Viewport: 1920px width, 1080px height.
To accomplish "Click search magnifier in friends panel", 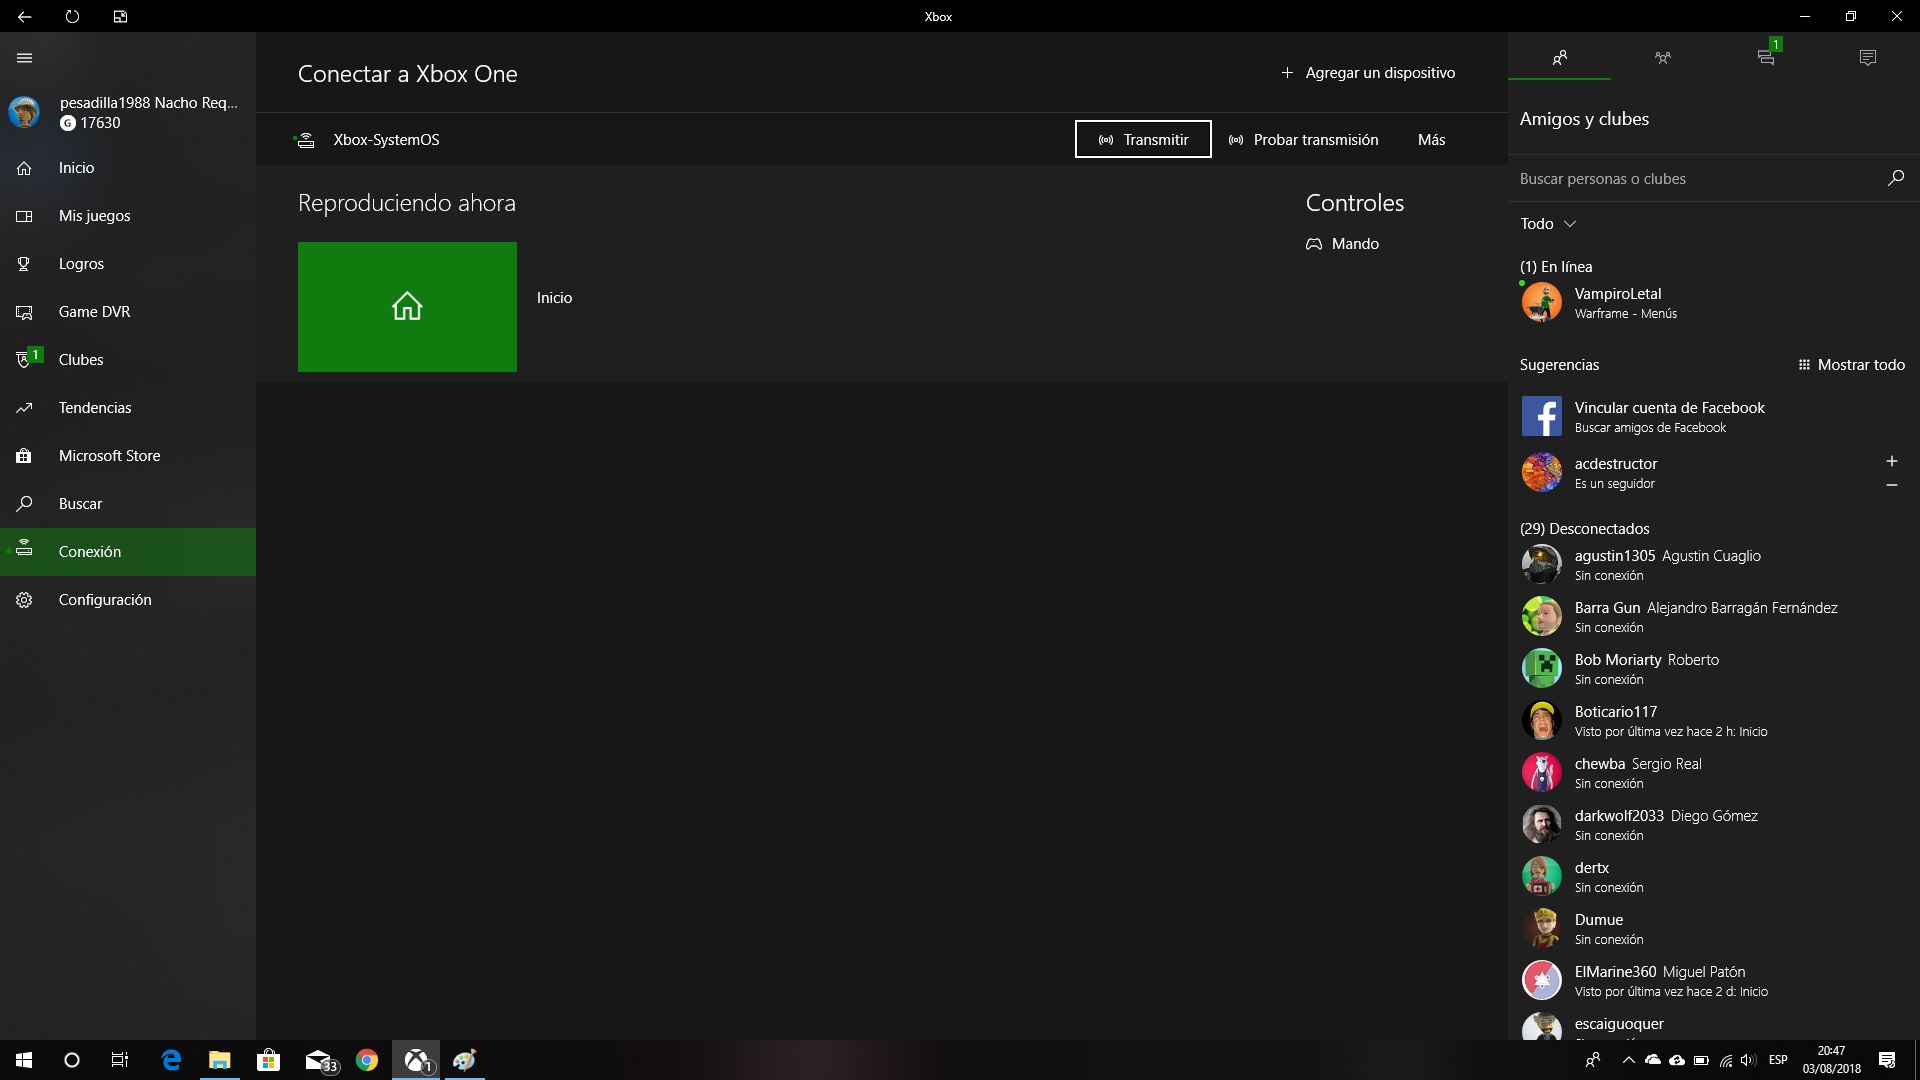I will tap(1895, 178).
